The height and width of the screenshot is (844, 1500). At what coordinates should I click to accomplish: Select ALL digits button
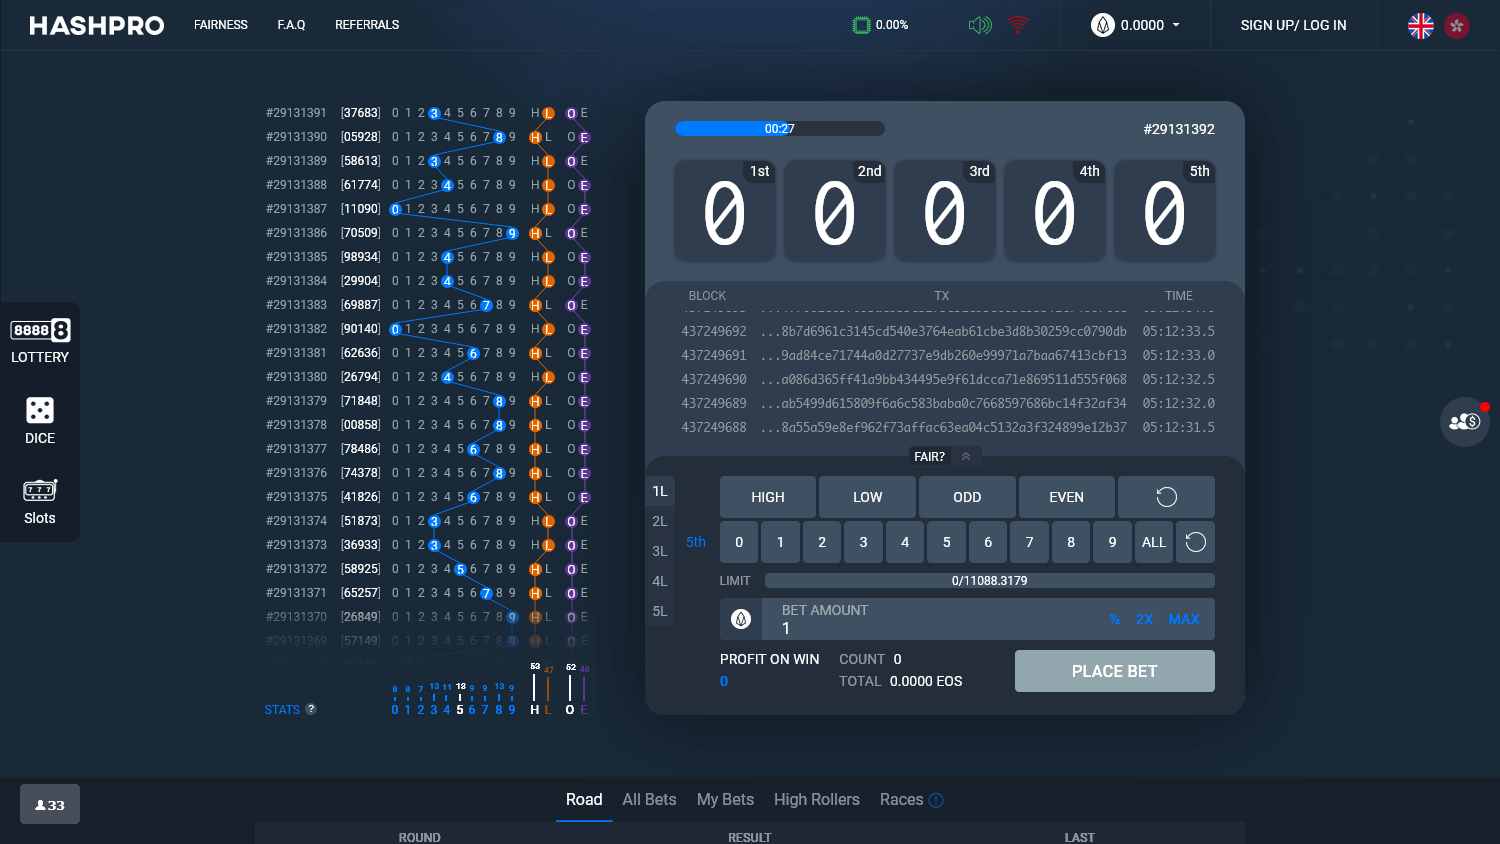point(1154,542)
